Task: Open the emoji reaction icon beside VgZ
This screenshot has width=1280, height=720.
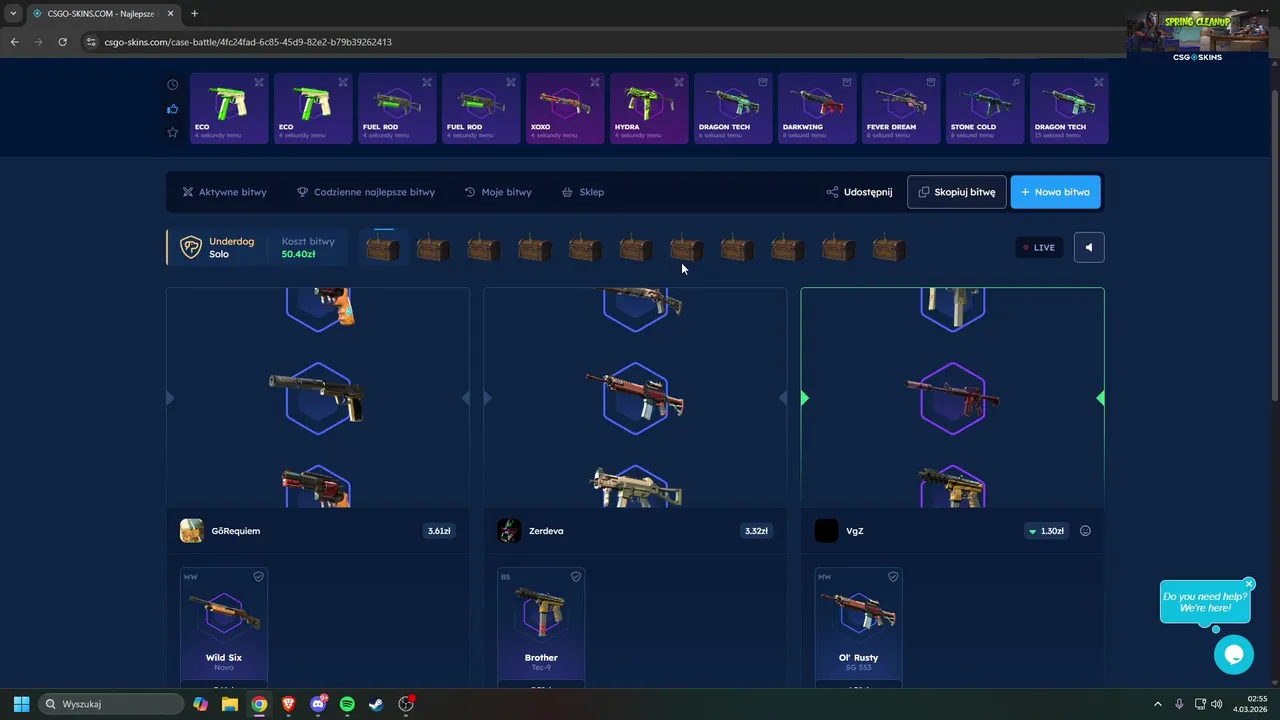Action: pyautogui.click(x=1085, y=531)
